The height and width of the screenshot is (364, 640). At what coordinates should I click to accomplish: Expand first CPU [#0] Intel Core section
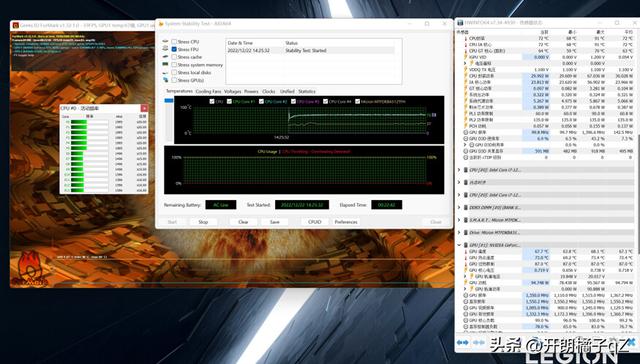(459, 170)
